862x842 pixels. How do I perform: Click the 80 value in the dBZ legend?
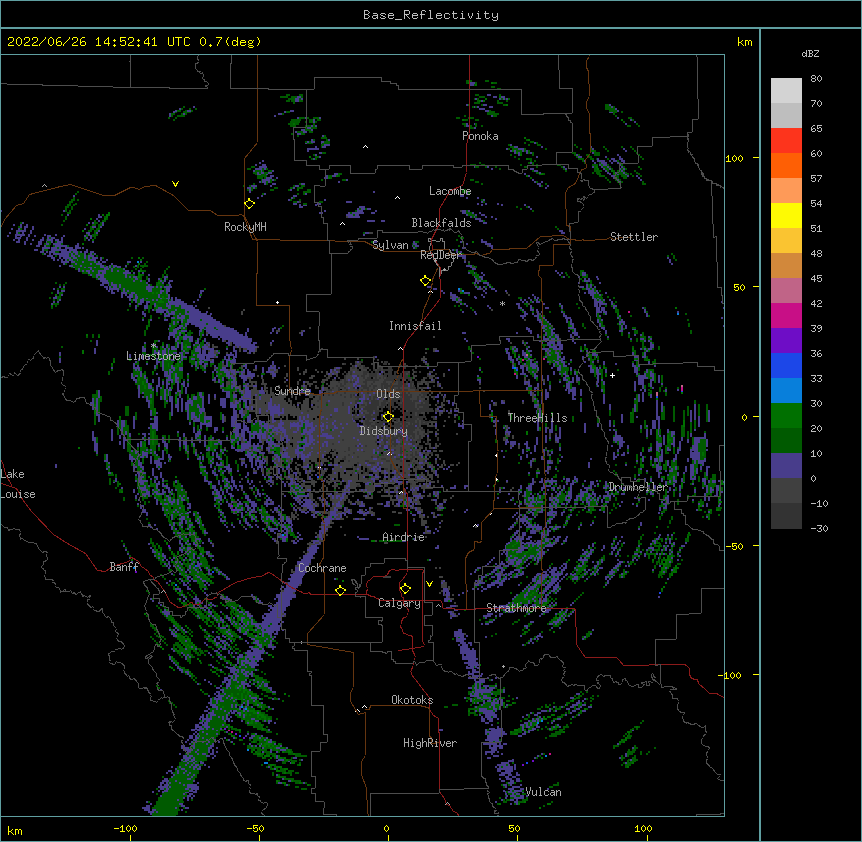pos(816,79)
